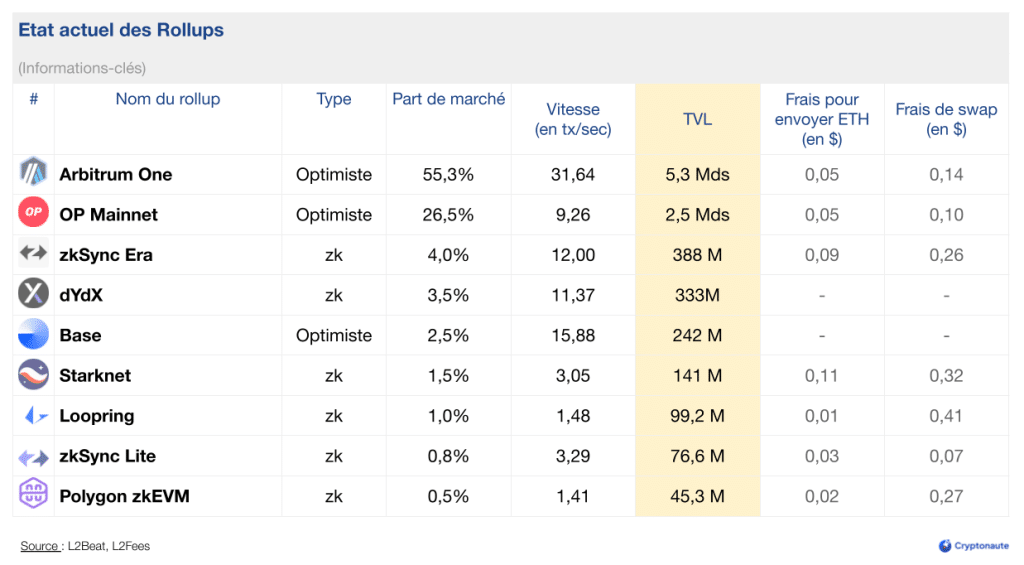Click the '5,3 Mds' TVL value
The image size is (1024, 565).
pyautogui.click(x=697, y=174)
